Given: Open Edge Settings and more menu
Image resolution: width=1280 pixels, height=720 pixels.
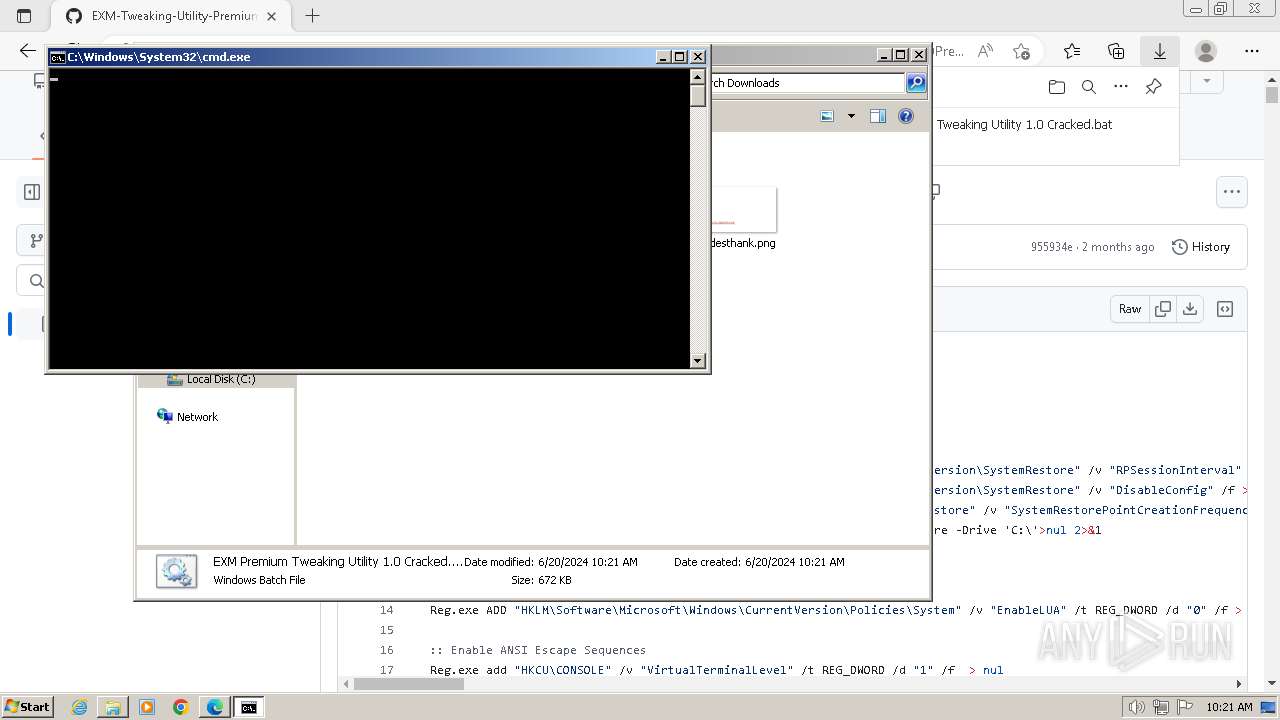Looking at the screenshot, I should (x=1252, y=51).
